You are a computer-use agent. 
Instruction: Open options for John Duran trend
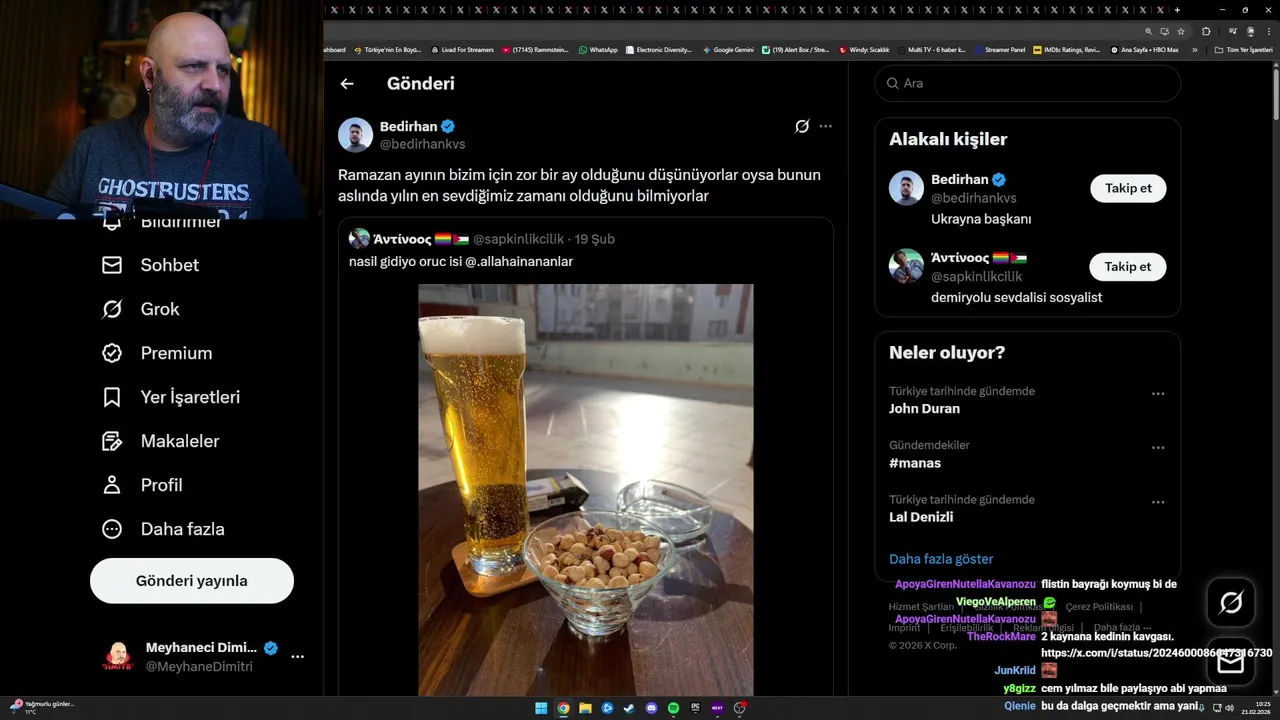click(1158, 394)
